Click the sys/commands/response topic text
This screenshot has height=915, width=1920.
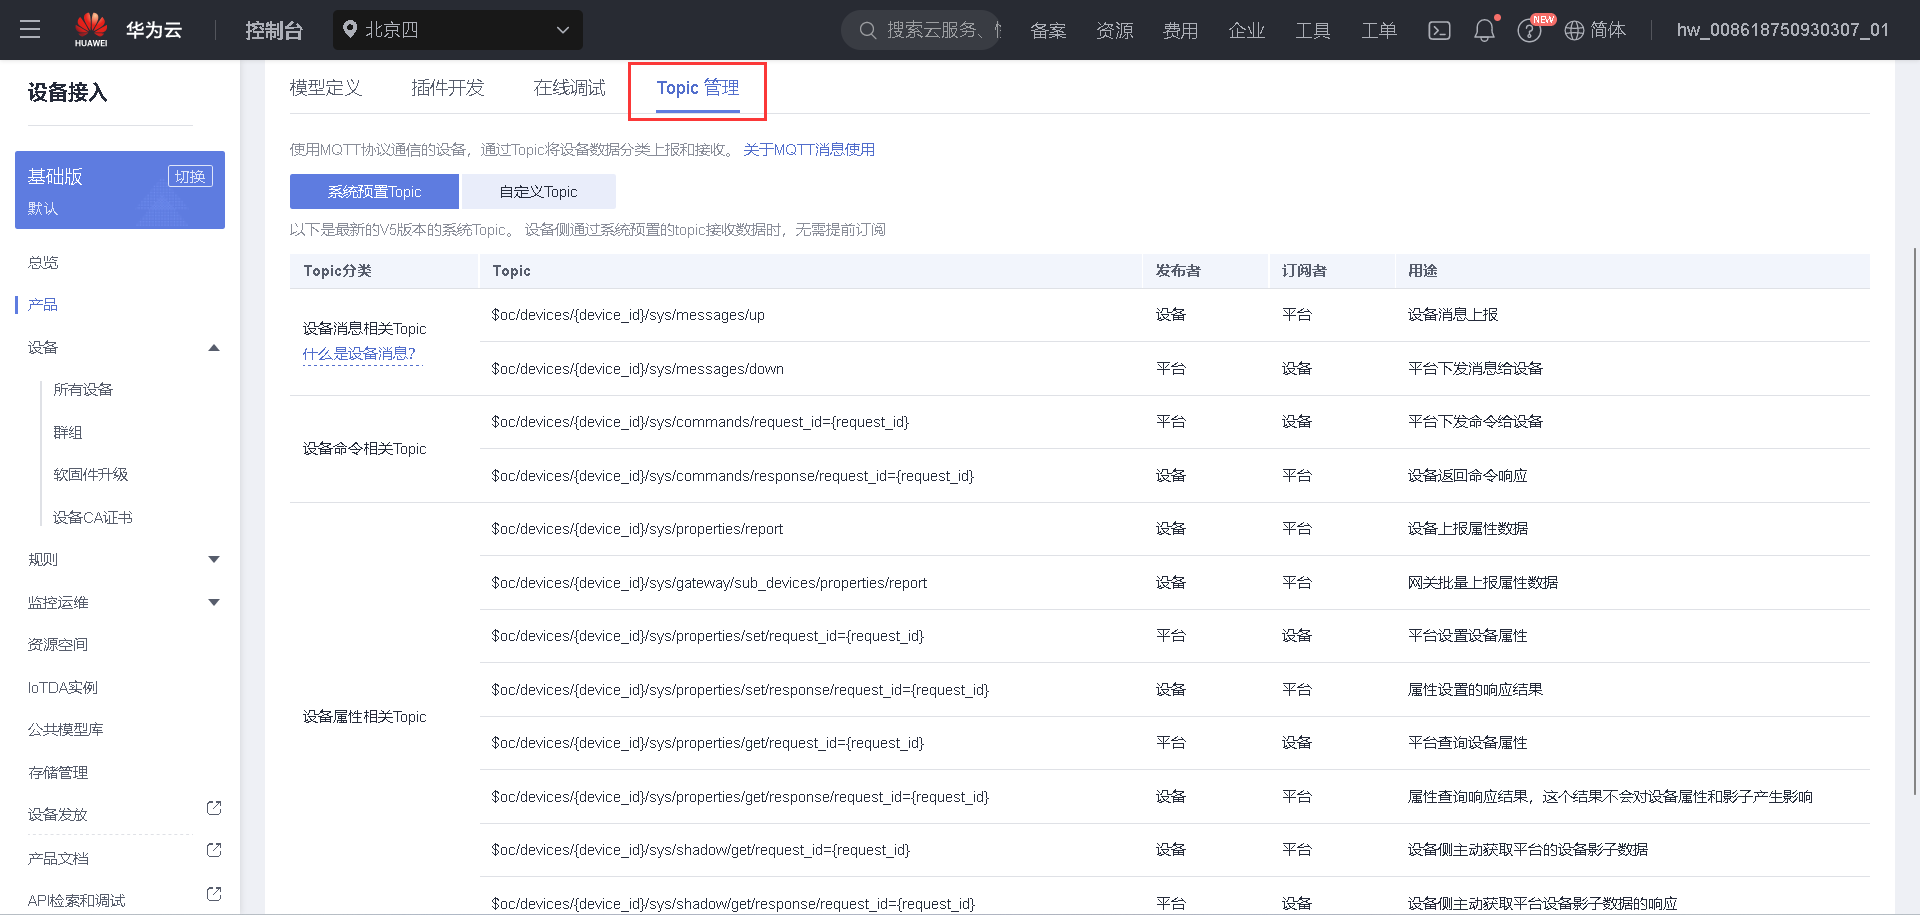732,476
